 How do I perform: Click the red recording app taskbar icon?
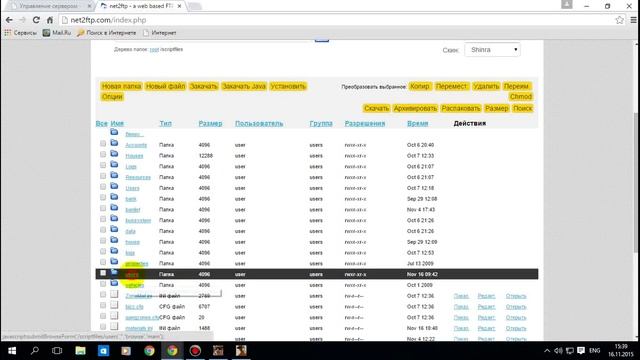tap(195, 351)
